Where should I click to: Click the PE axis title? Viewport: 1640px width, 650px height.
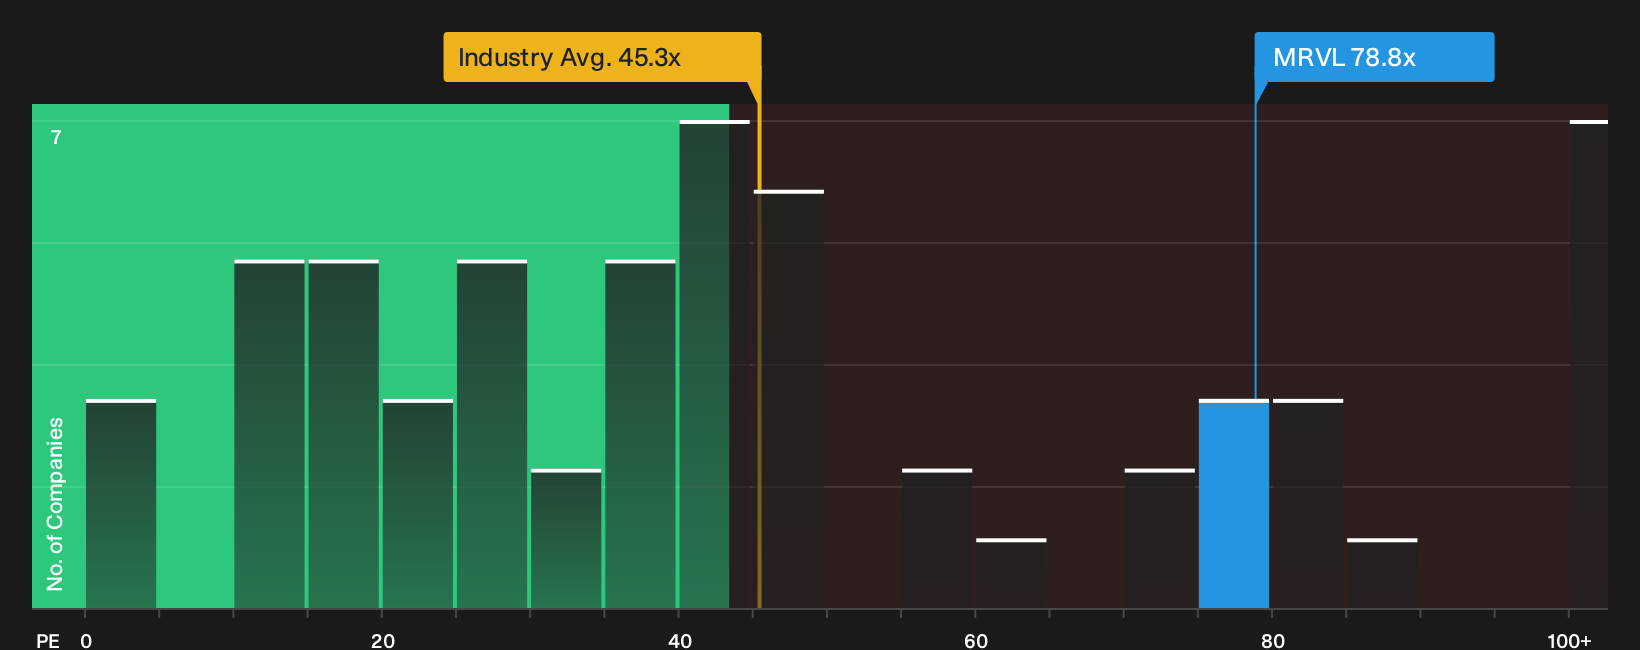48,641
